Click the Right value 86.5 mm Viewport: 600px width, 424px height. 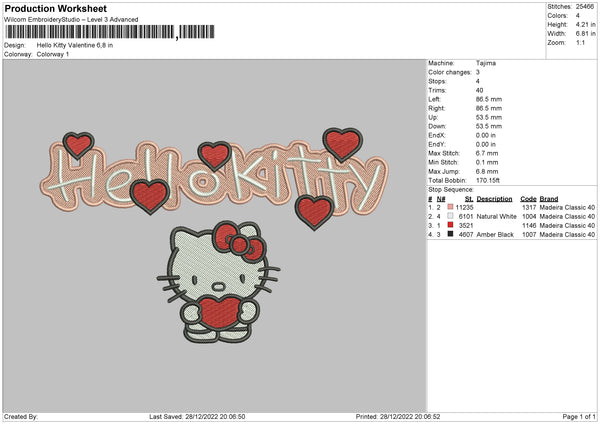pos(489,108)
